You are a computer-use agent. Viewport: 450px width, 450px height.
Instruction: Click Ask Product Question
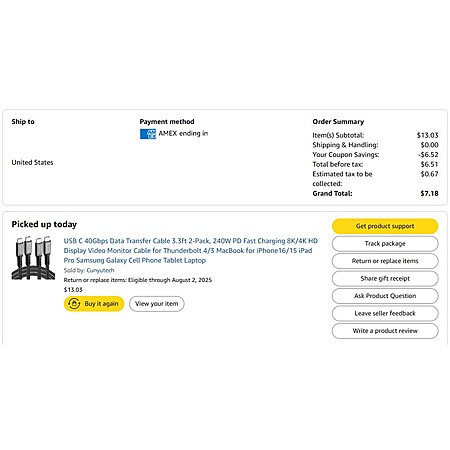(385, 296)
